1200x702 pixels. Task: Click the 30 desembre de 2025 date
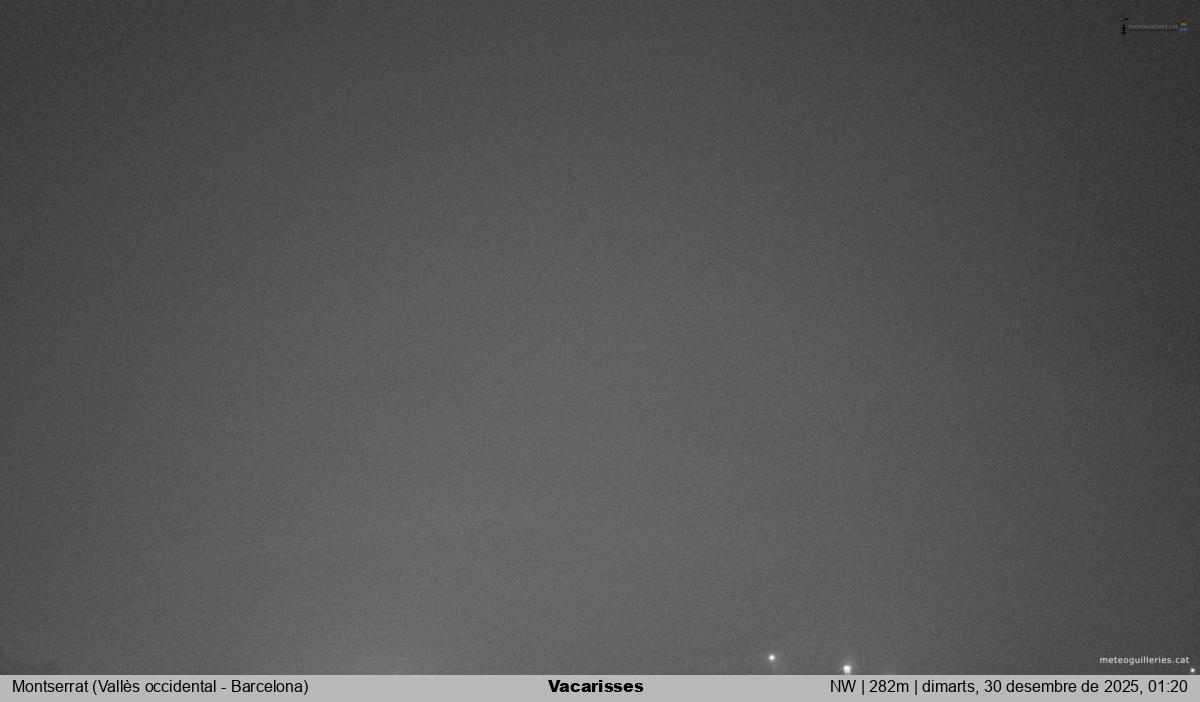click(1063, 687)
